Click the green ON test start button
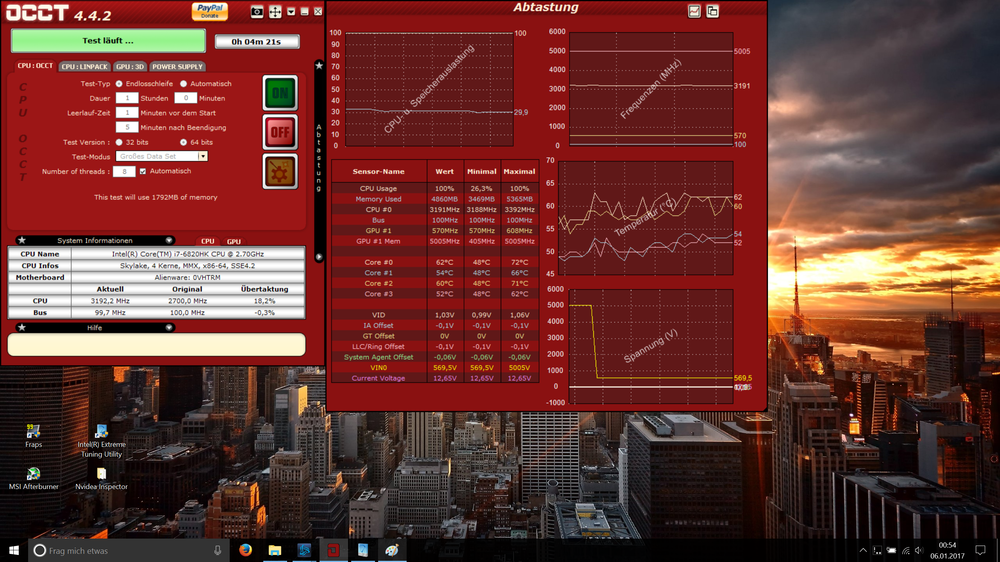This screenshot has width=1000, height=562. click(x=280, y=93)
